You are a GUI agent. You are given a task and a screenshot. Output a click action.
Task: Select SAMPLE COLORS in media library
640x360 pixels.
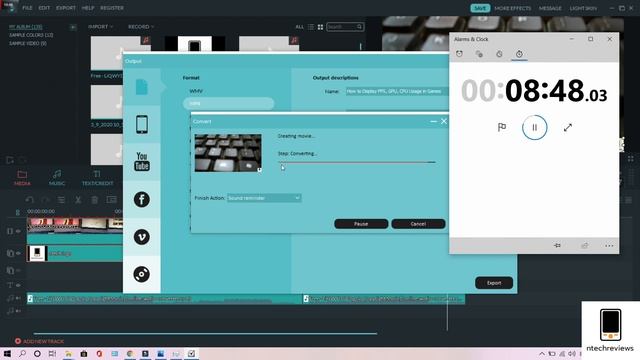click(x=31, y=35)
